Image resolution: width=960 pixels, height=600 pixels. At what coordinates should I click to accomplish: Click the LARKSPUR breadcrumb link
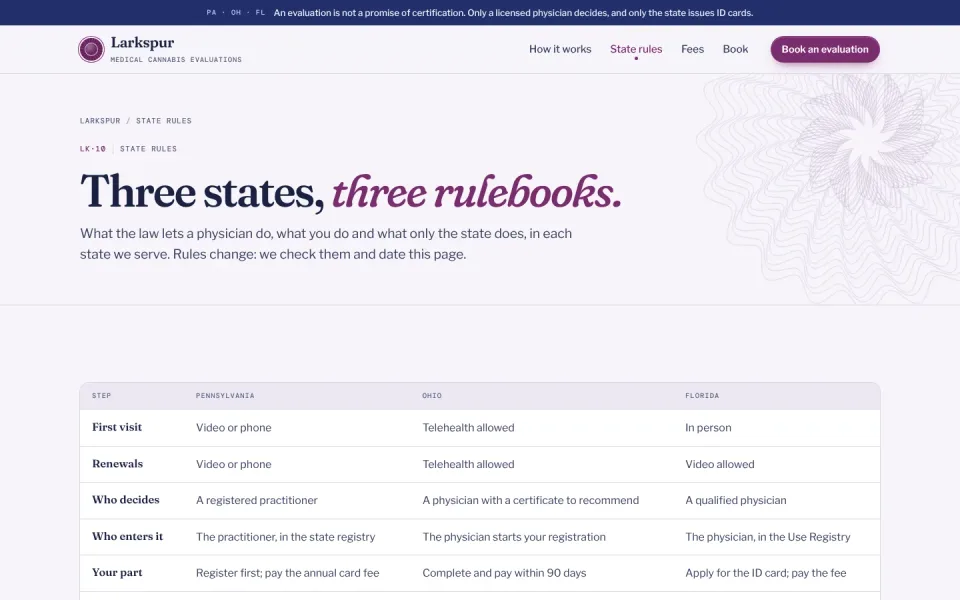(x=100, y=121)
